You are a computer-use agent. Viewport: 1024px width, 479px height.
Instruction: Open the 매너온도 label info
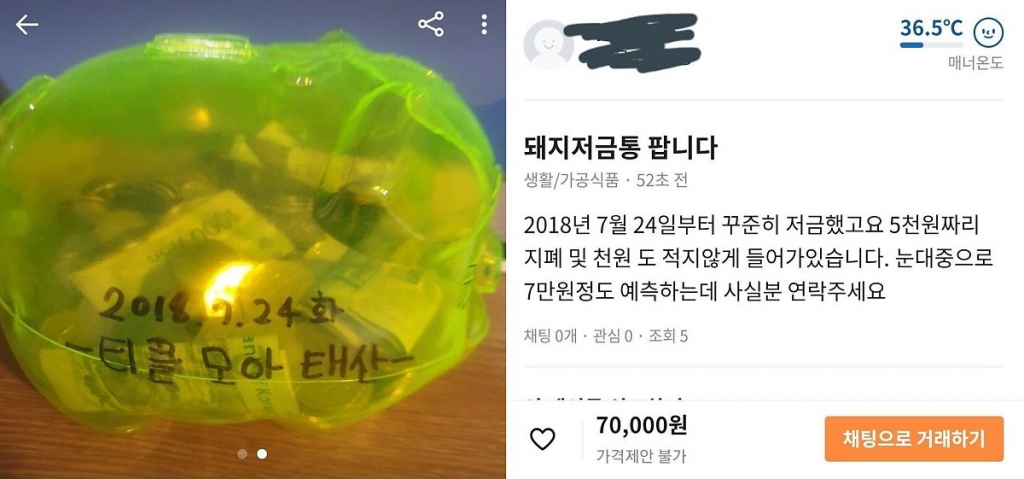tap(976, 63)
